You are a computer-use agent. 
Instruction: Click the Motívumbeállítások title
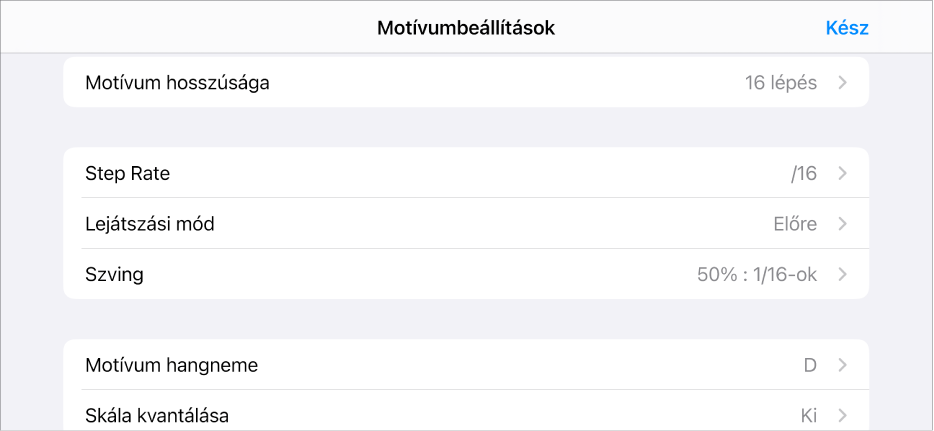click(x=466, y=28)
